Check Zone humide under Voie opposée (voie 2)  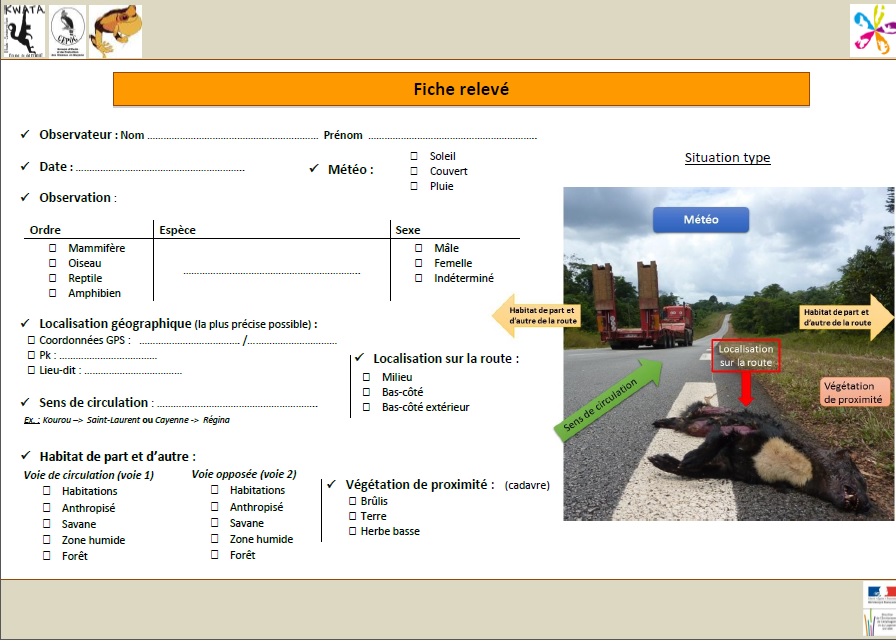tap(215, 538)
